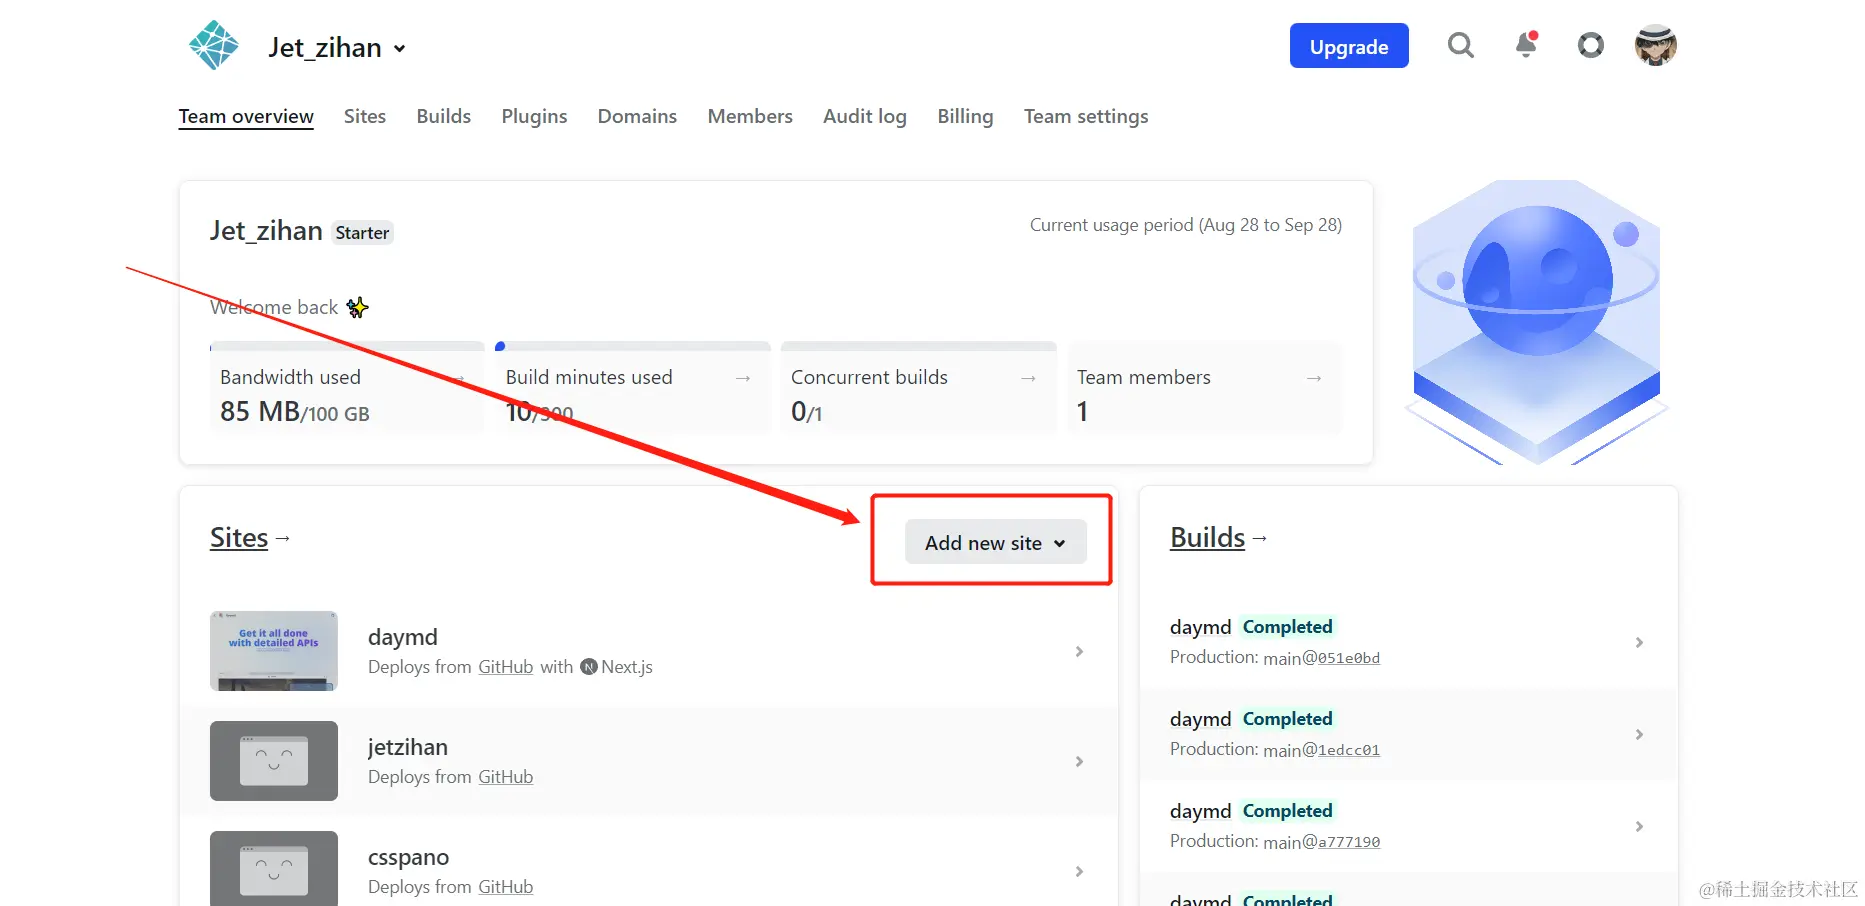This screenshot has width=1865, height=906.
Task: Click the Team members arrow
Action: (1314, 378)
